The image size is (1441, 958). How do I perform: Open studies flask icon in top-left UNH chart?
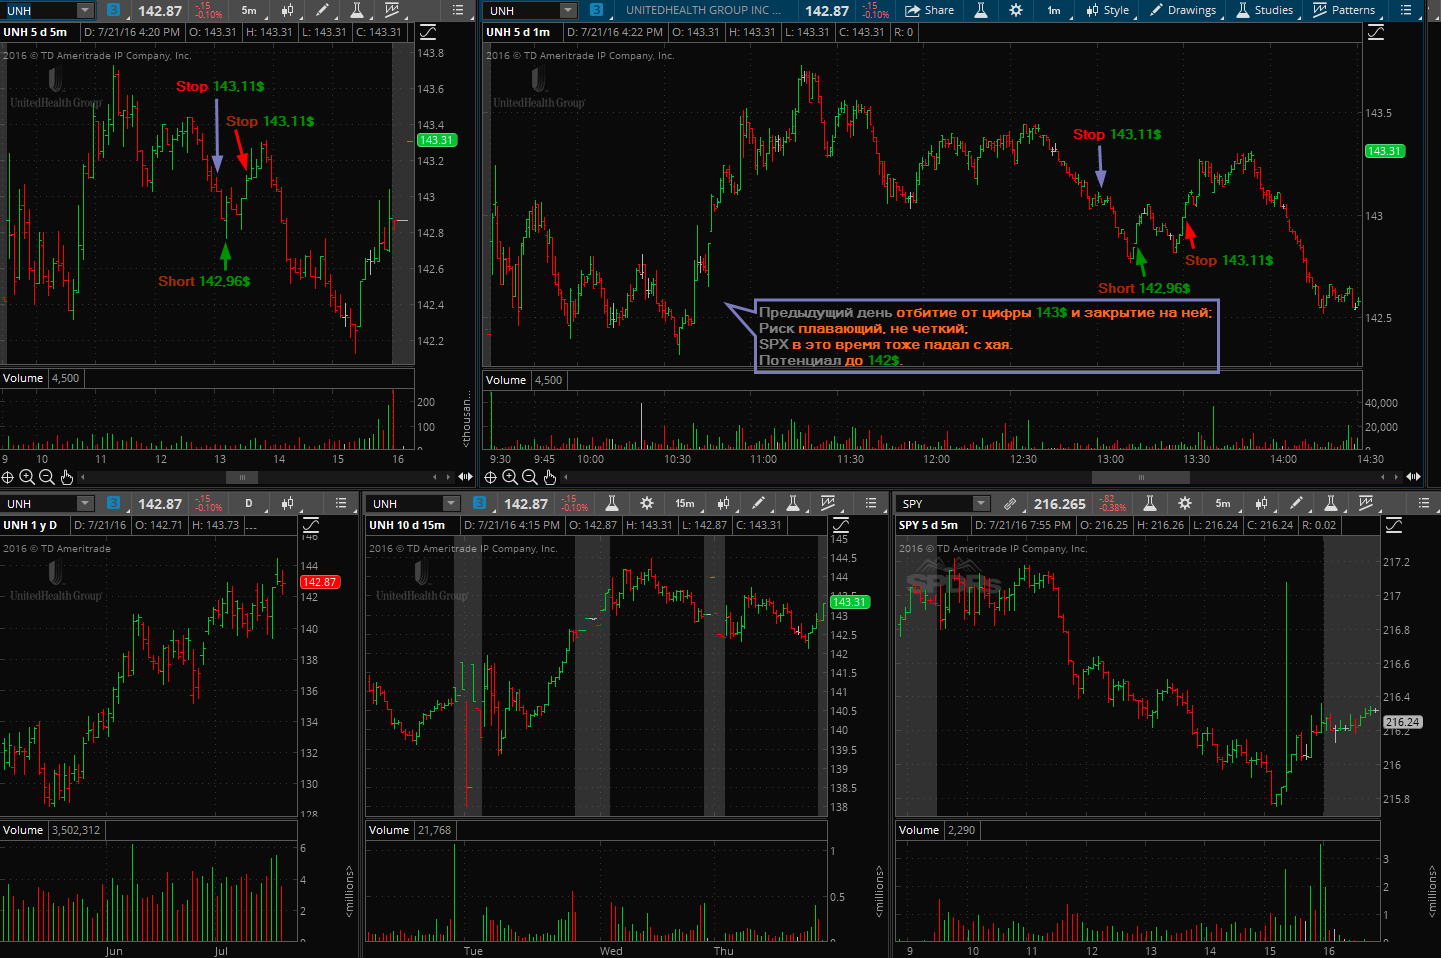tap(357, 10)
